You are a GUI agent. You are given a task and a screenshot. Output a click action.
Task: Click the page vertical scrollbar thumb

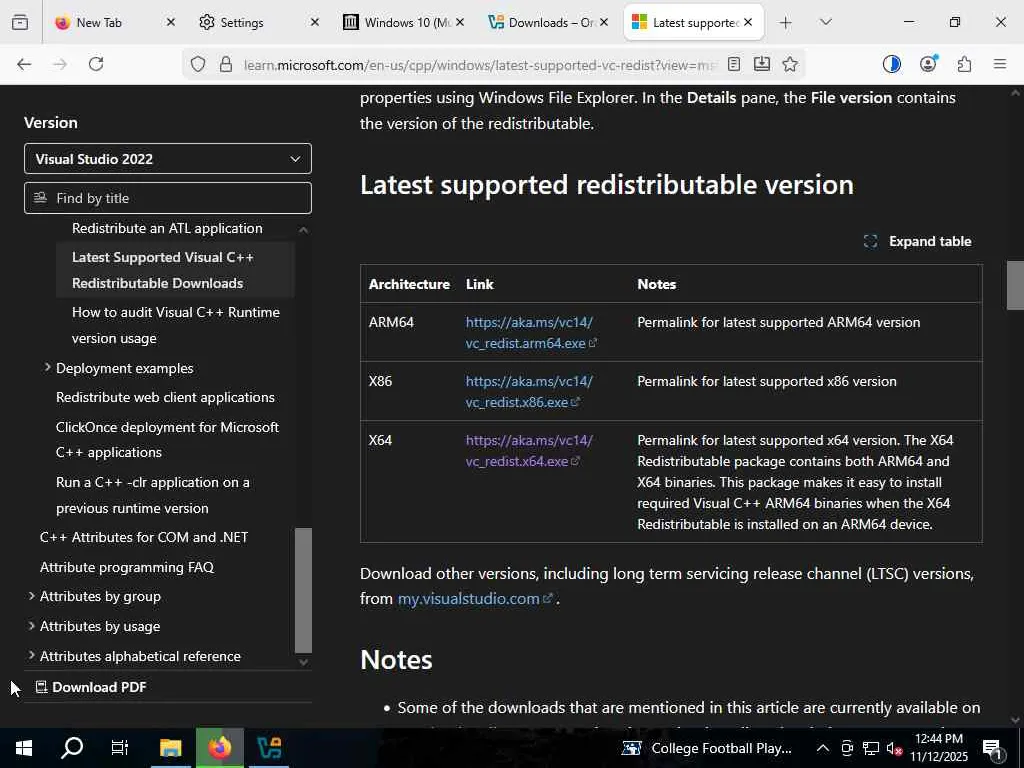pyautogui.click(x=1015, y=285)
